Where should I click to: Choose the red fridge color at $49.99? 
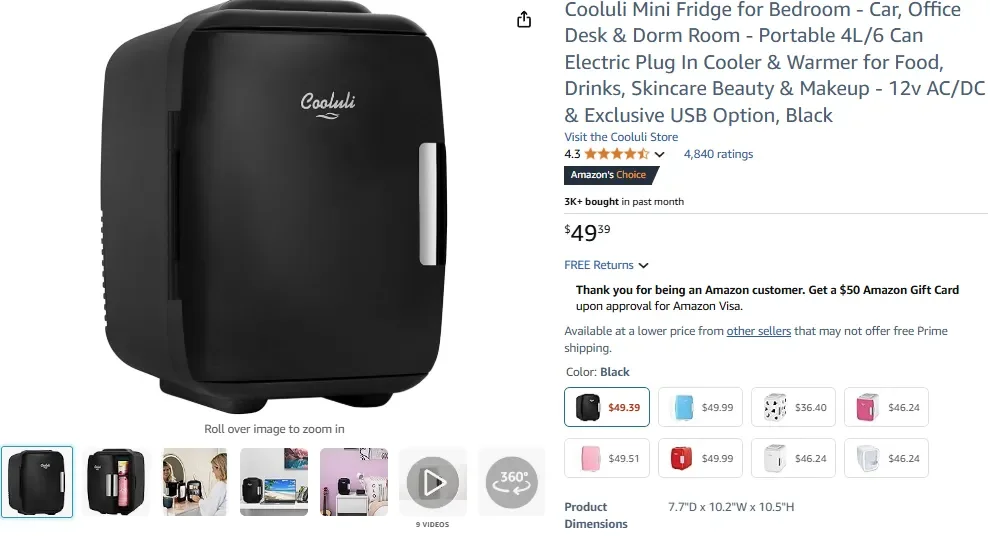coord(700,458)
